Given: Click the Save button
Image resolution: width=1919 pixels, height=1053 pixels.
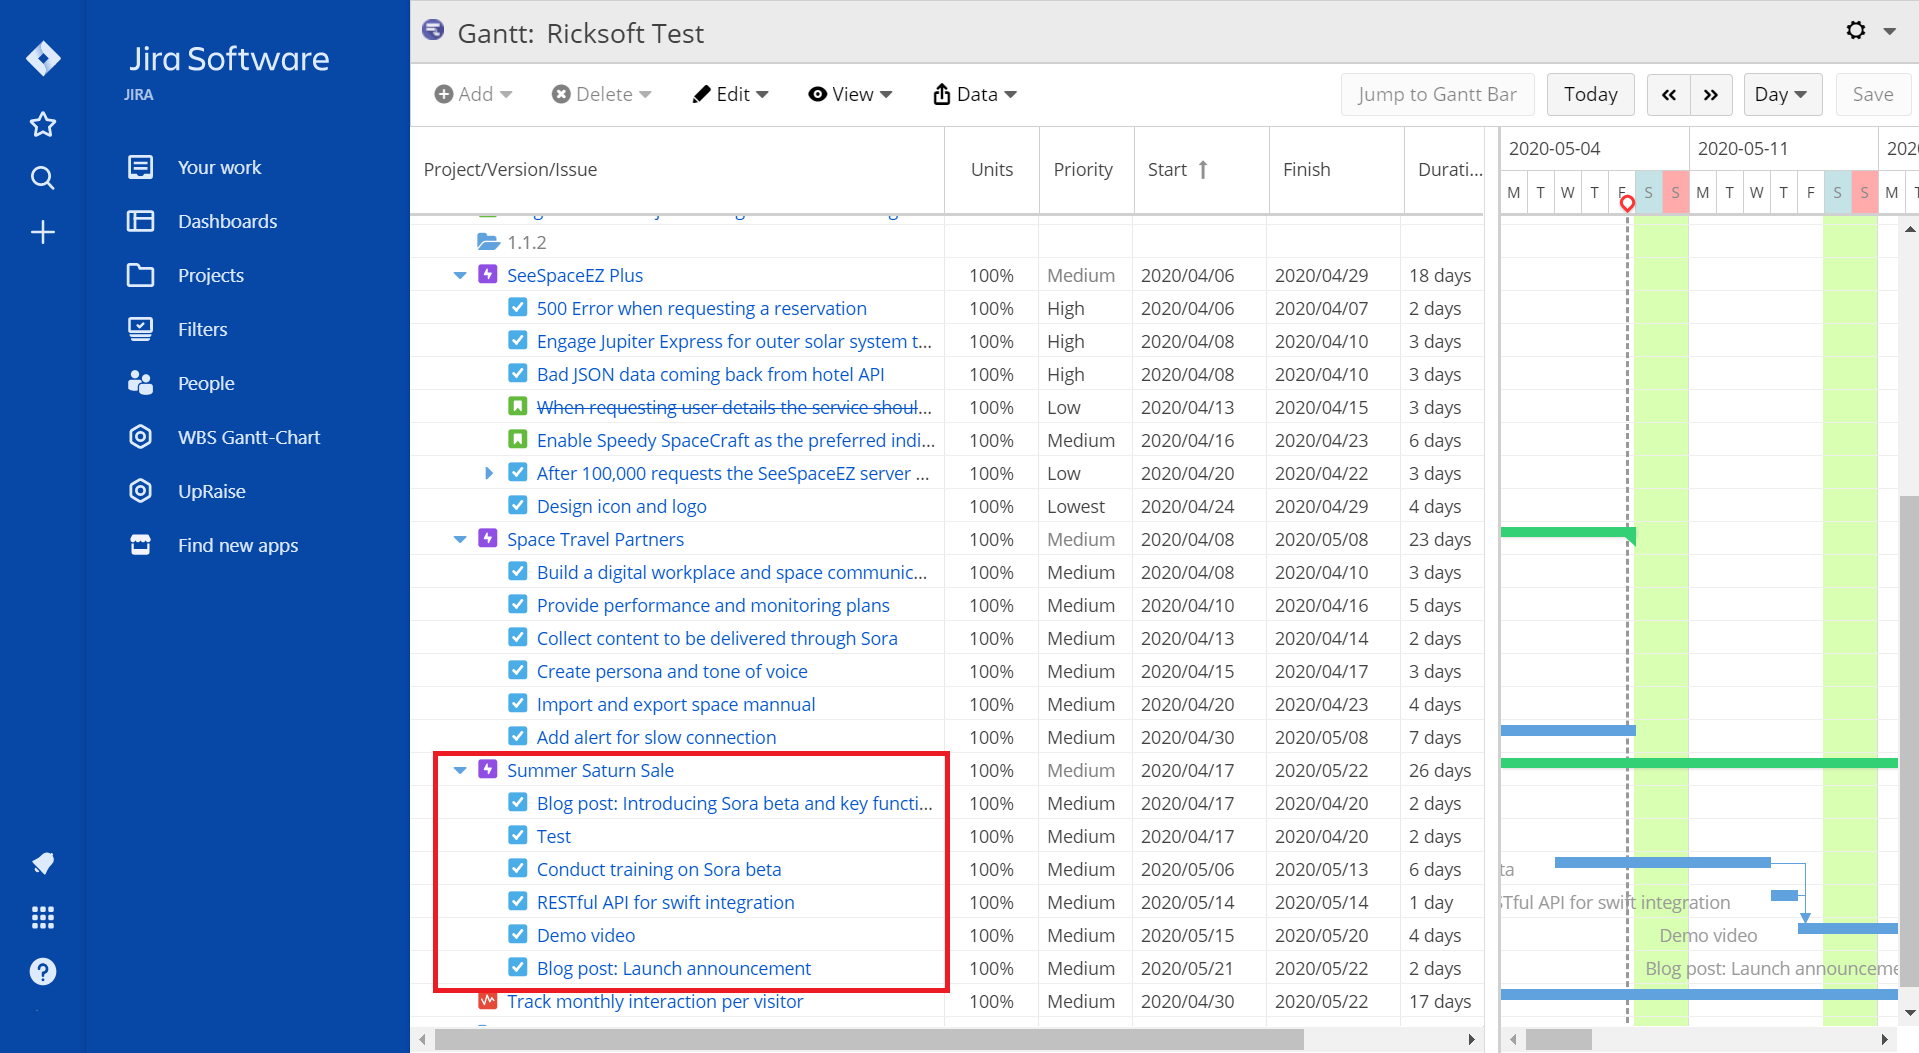Looking at the screenshot, I should 1873,94.
